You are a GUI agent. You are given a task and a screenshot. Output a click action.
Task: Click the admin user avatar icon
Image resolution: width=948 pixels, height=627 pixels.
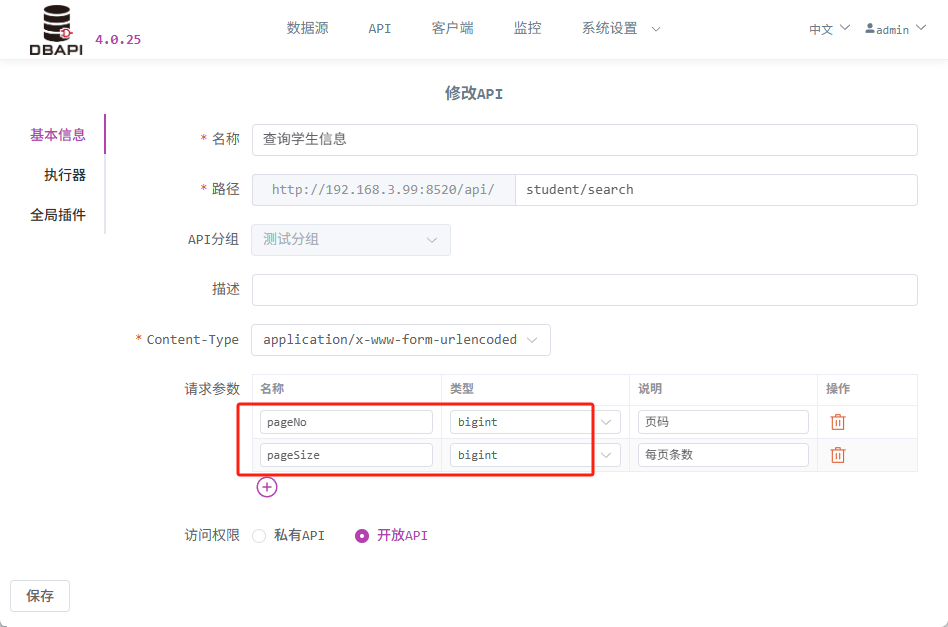869,28
